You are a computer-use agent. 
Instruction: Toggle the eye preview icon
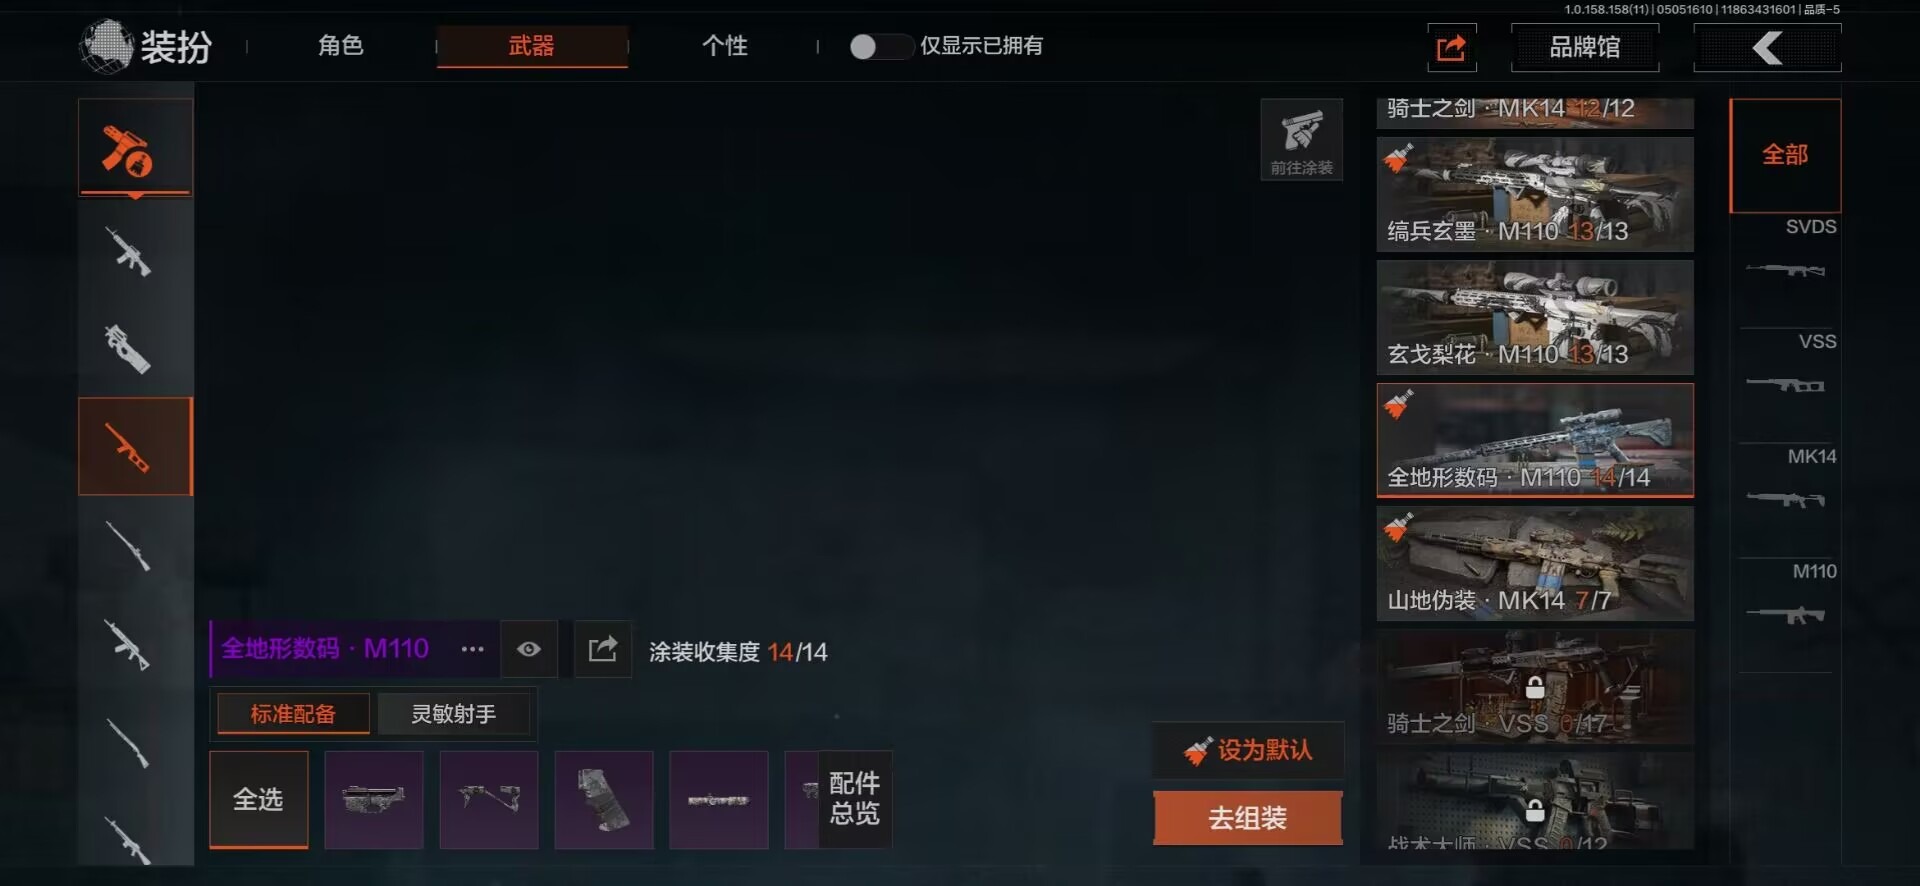529,650
